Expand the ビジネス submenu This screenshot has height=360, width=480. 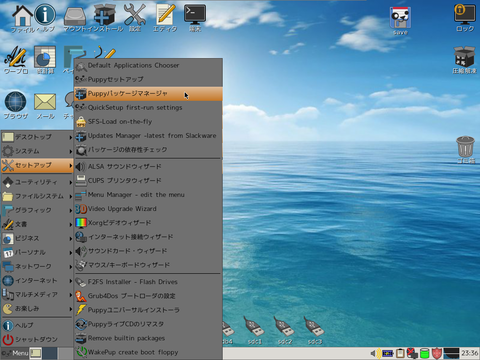coord(37,238)
